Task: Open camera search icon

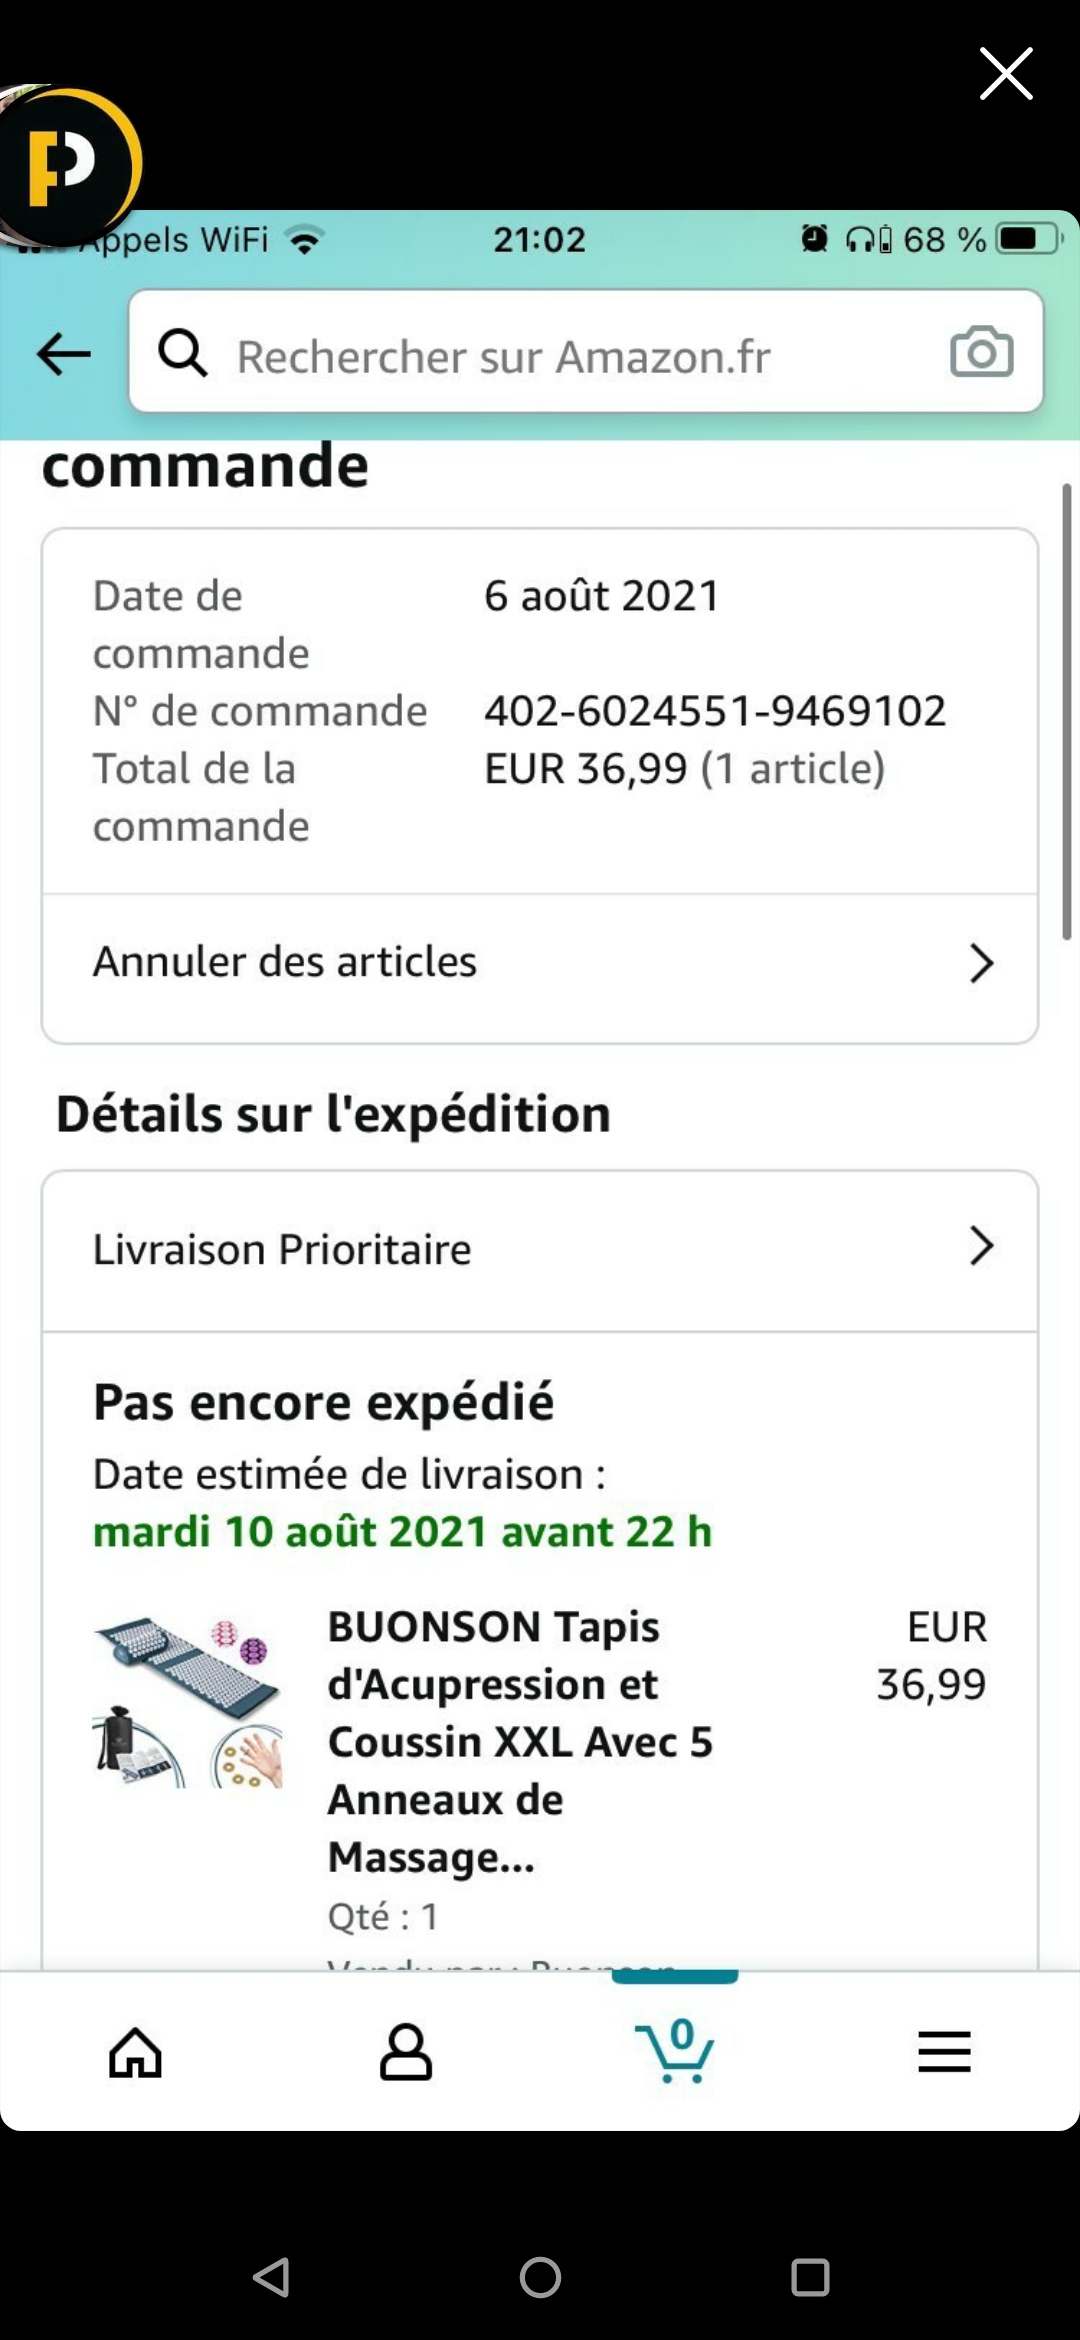Action: click(981, 352)
